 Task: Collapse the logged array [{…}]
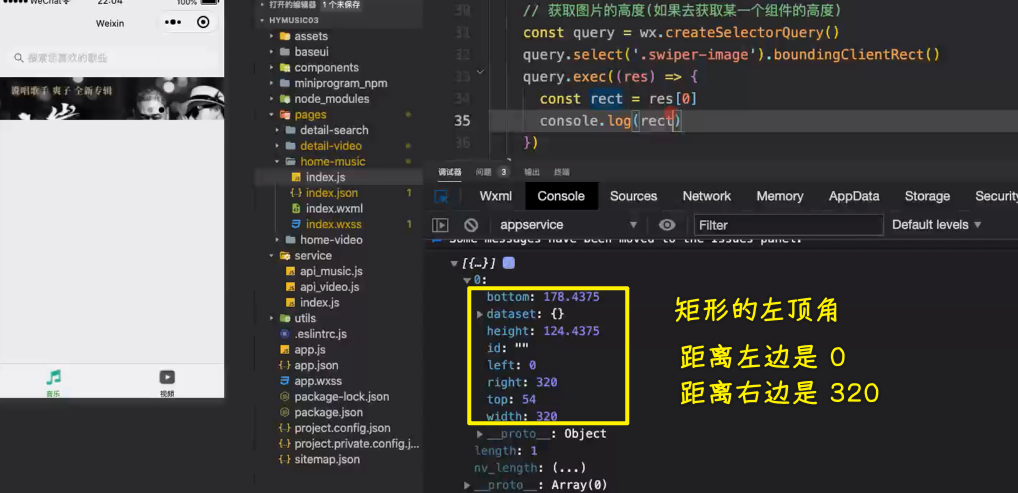pyautogui.click(x=453, y=264)
